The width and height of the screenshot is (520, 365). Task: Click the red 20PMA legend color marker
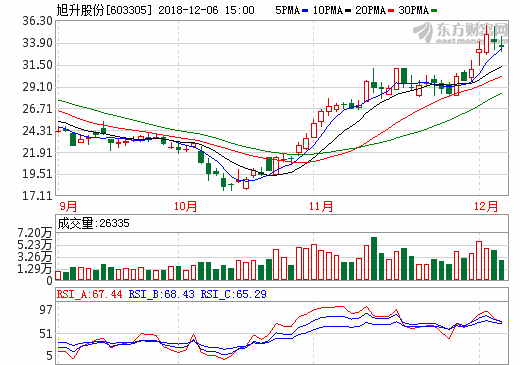coord(391,11)
